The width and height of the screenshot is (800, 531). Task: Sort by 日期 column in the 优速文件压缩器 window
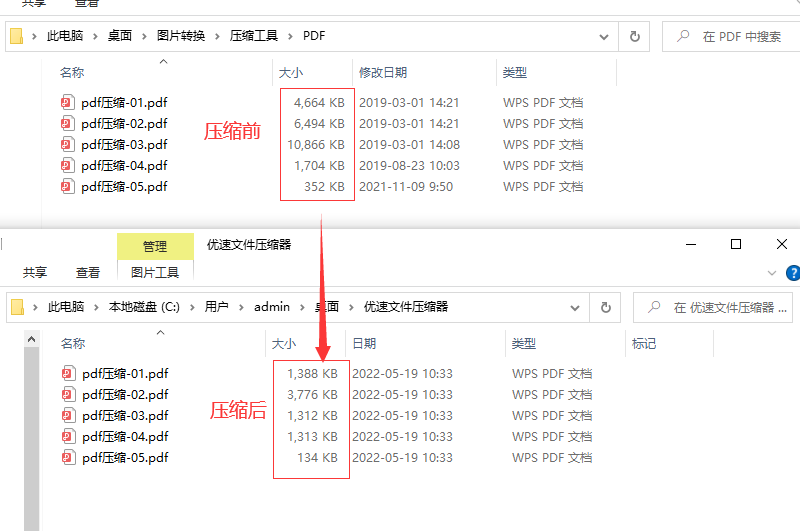[x=364, y=343]
